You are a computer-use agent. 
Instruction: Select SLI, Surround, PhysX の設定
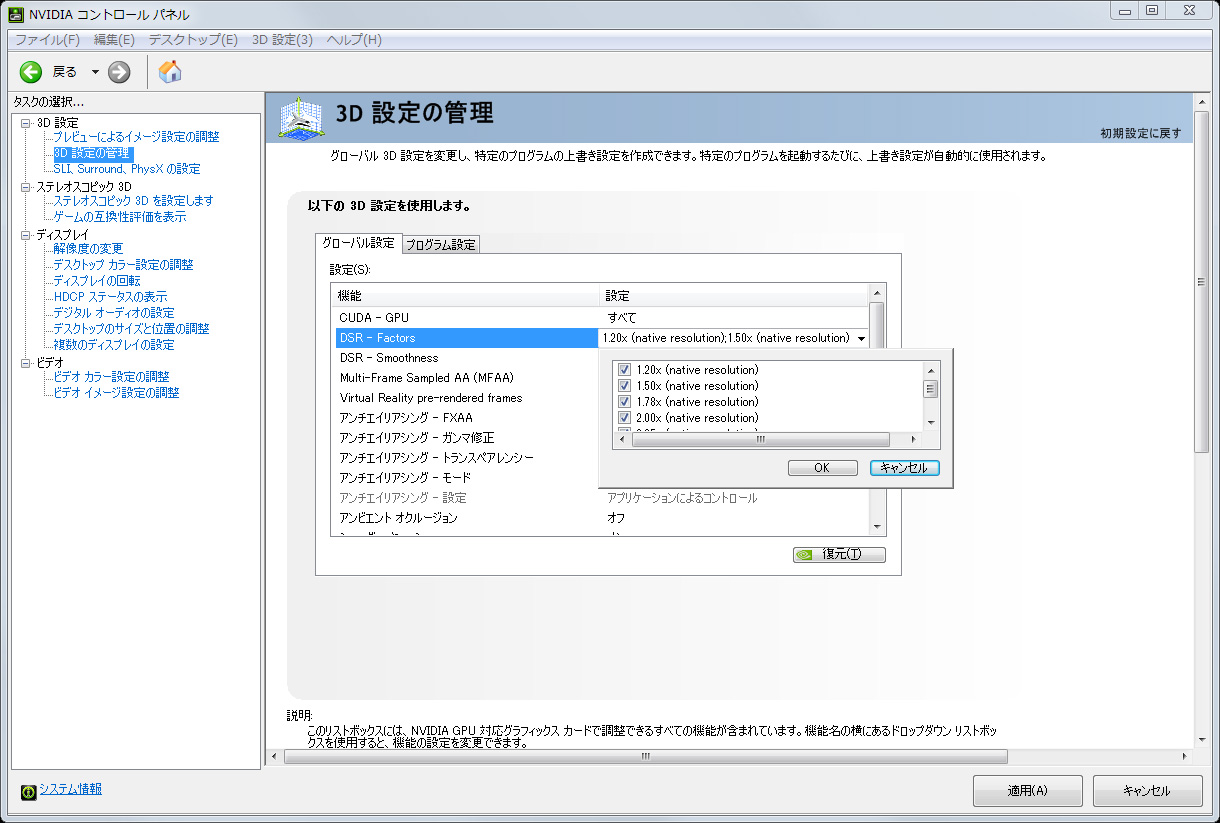(x=127, y=169)
